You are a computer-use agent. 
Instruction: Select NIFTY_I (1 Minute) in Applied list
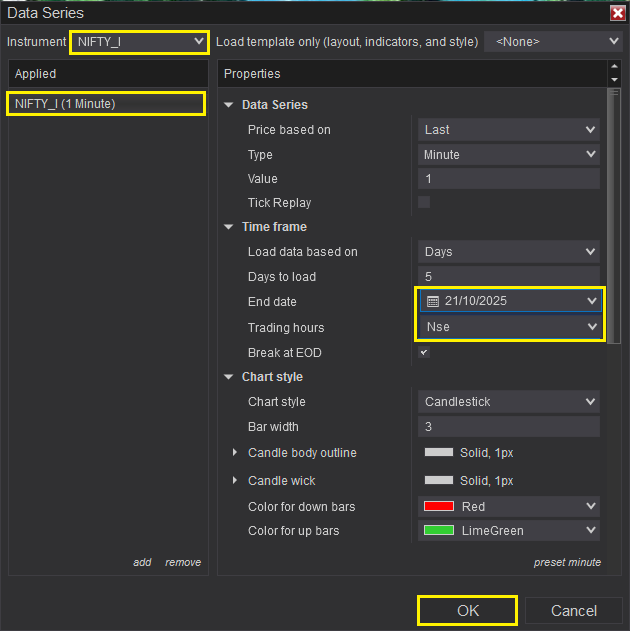coord(106,103)
